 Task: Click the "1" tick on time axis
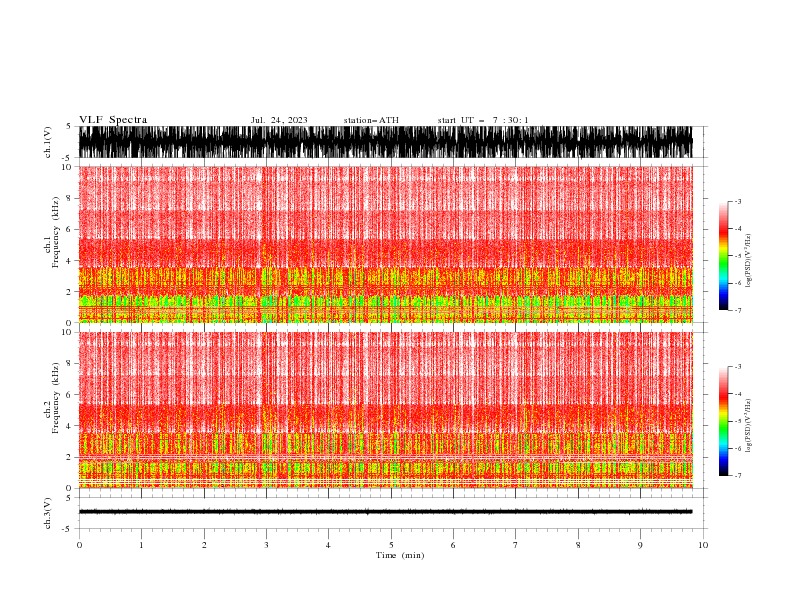[141, 545]
